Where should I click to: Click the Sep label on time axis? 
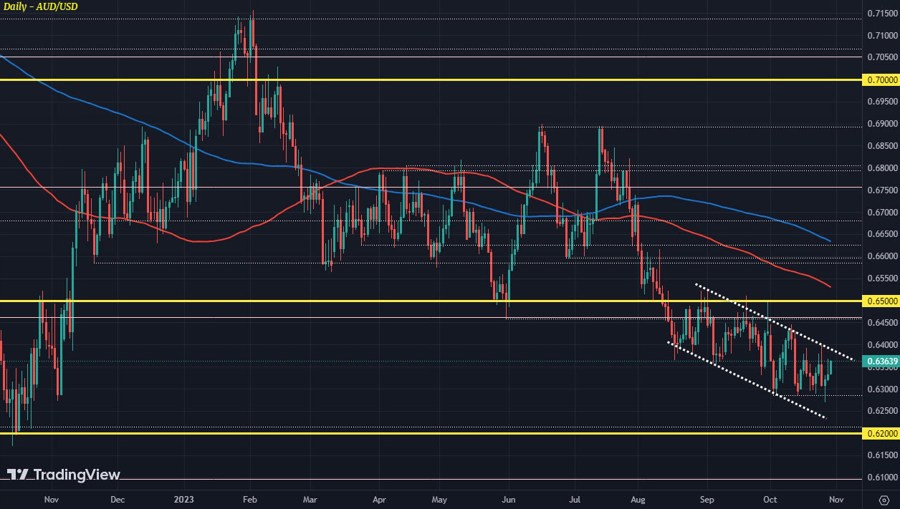tap(707, 500)
